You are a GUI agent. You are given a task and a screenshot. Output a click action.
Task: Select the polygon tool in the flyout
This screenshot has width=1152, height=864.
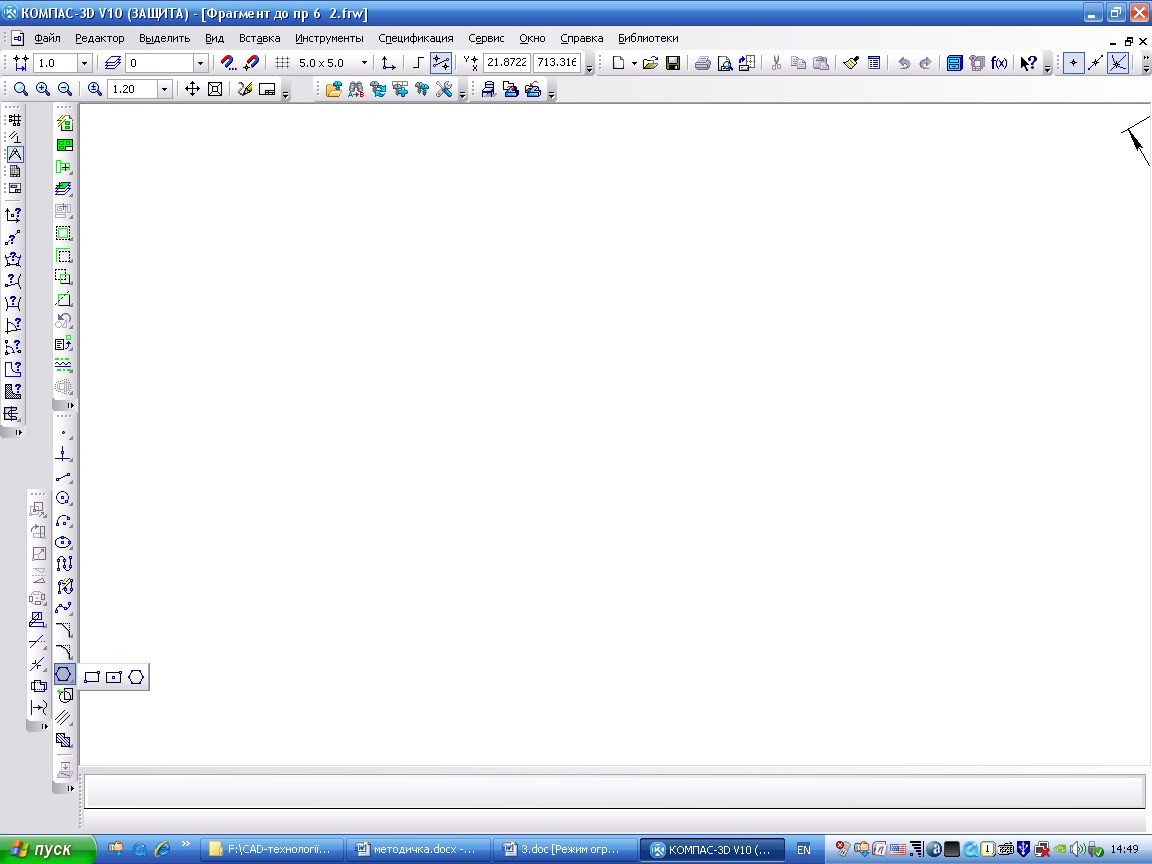pyautogui.click(x=136, y=677)
